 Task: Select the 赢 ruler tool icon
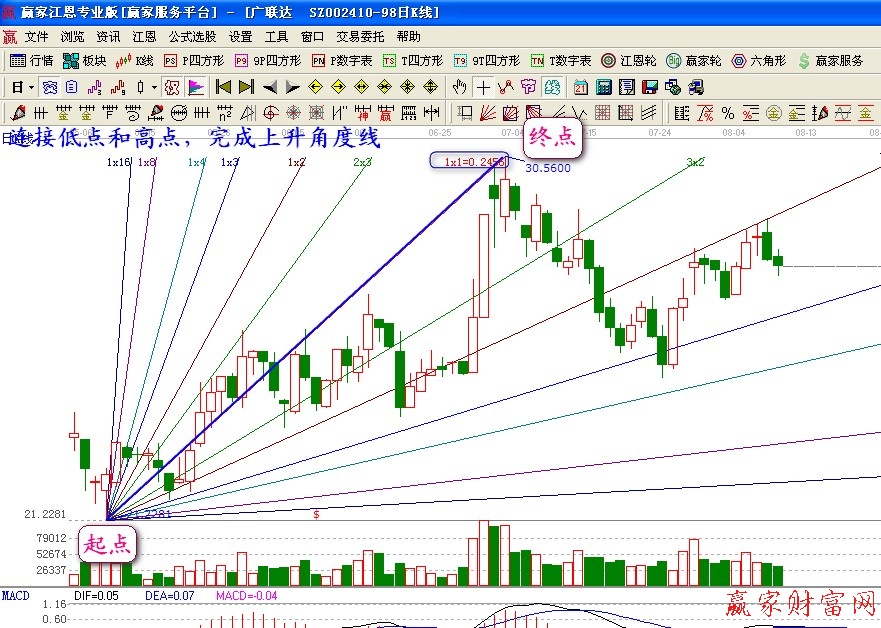click(x=385, y=113)
